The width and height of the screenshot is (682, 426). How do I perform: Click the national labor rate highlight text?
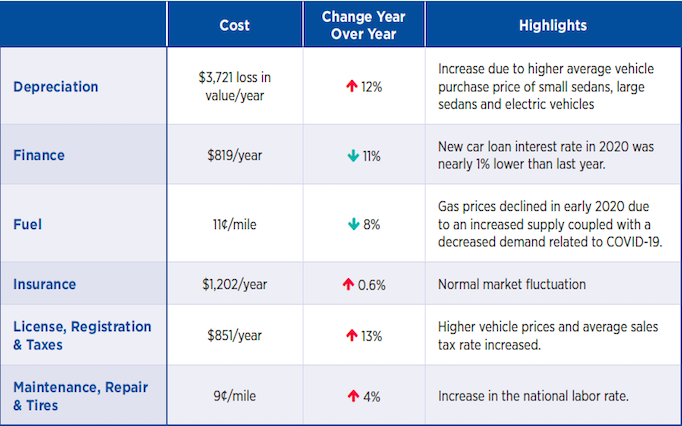[533, 397]
